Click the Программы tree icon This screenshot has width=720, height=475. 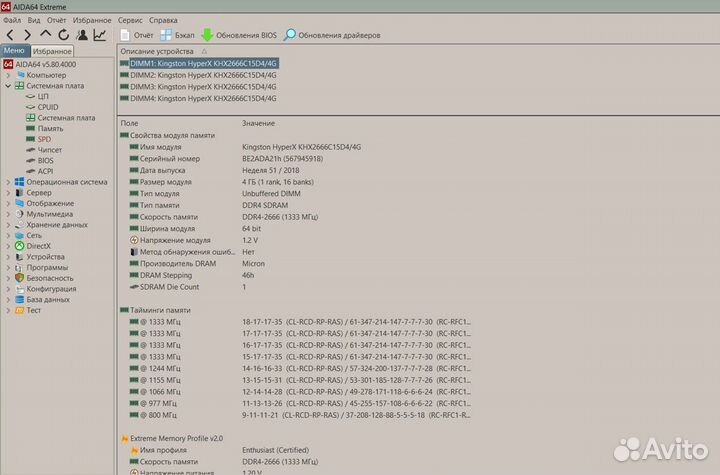pyautogui.click(x=20, y=267)
